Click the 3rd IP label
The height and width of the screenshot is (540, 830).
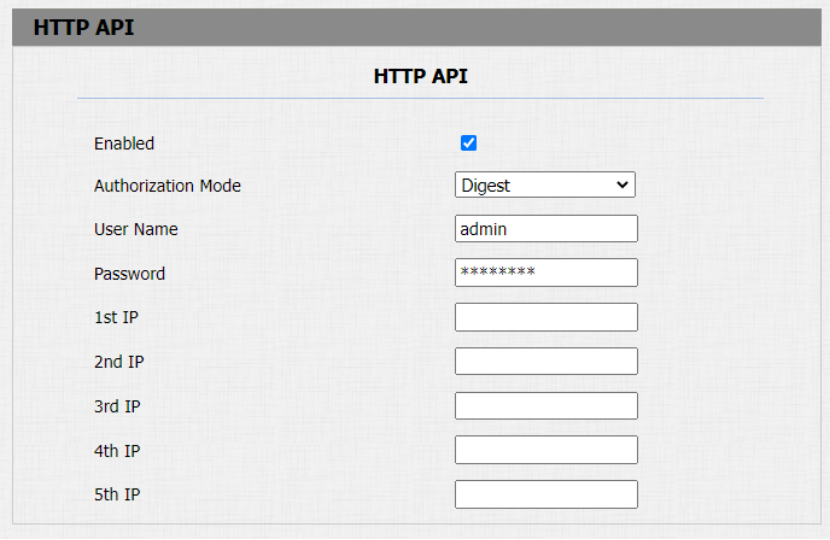(x=117, y=406)
